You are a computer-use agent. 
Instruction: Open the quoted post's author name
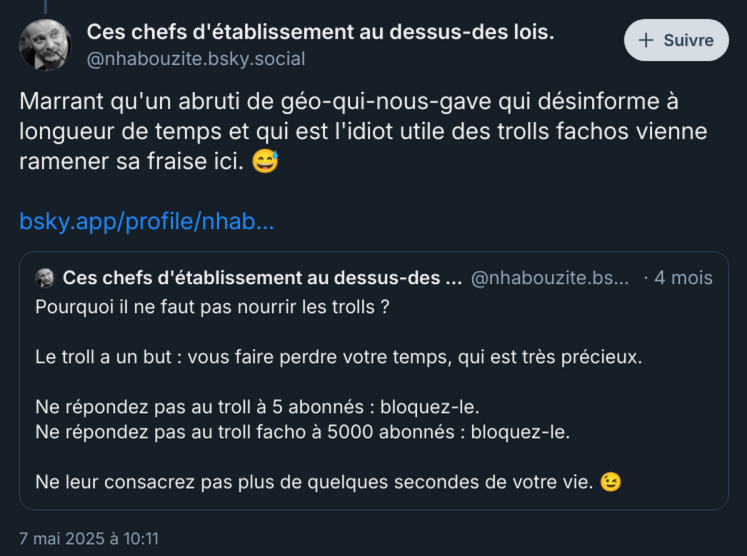pos(262,278)
